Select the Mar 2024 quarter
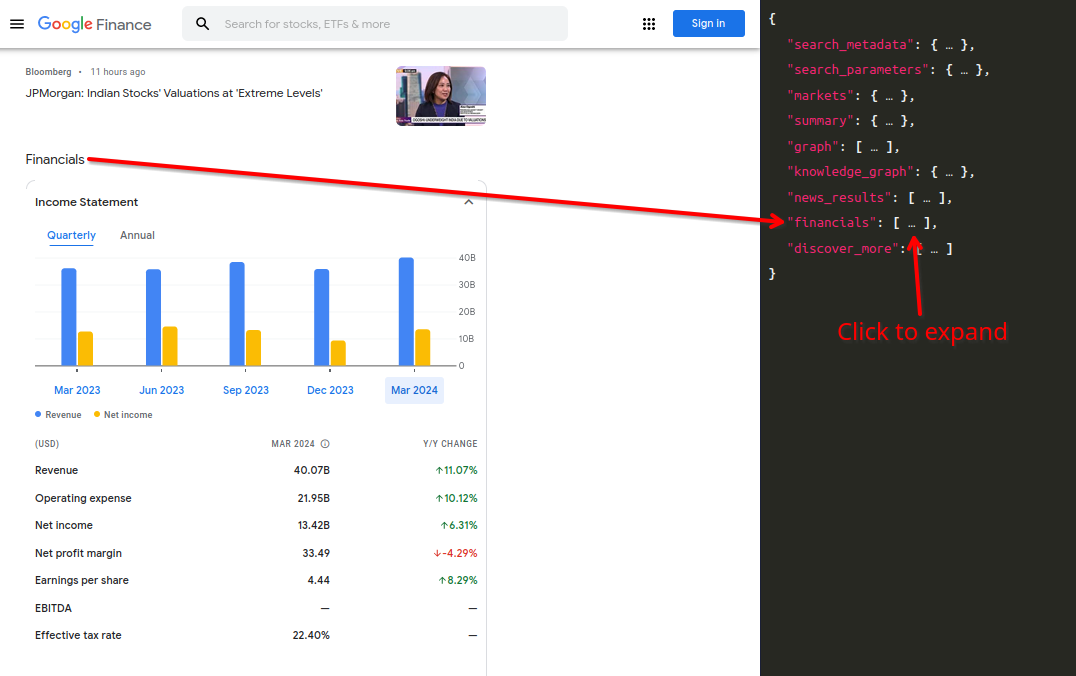1076x676 pixels. (x=414, y=390)
